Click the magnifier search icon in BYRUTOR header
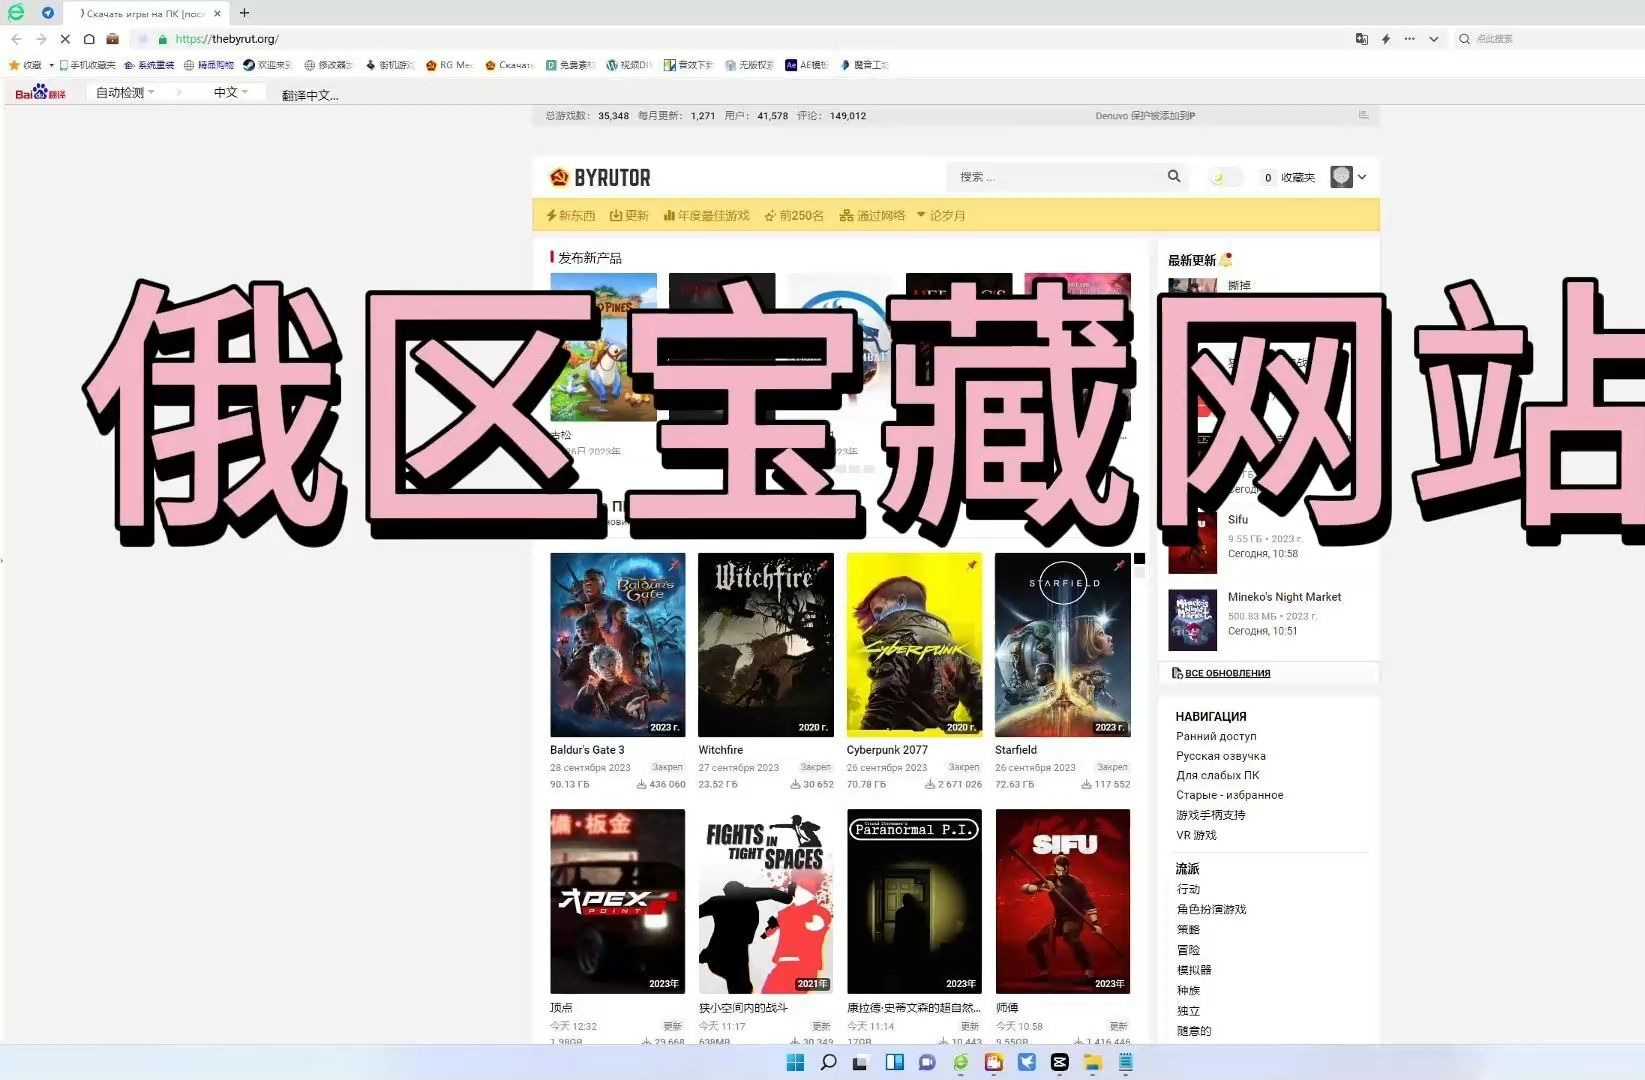This screenshot has width=1645, height=1080. [x=1174, y=177]
